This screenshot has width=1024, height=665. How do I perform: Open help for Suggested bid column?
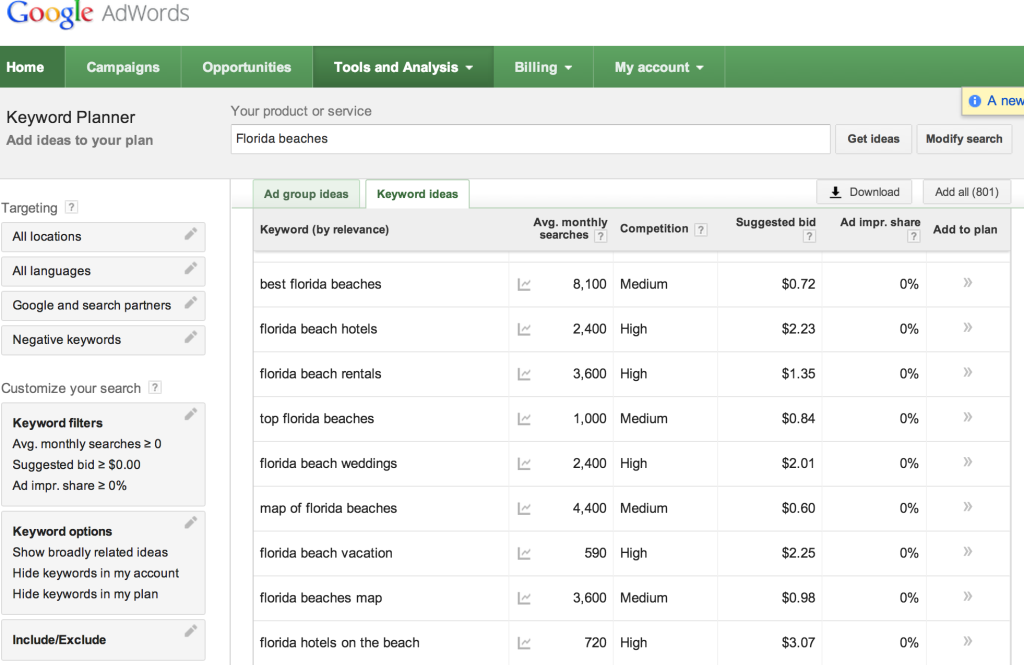pos(809,236)
